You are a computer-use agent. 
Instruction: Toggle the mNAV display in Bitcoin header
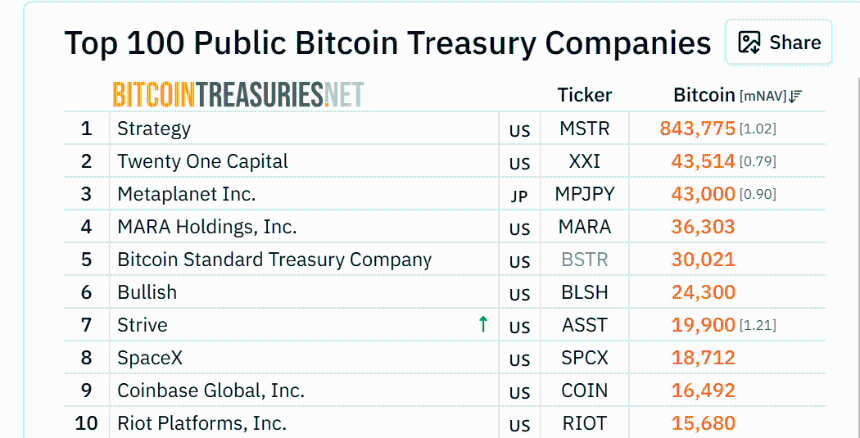[x=763, y=96]
